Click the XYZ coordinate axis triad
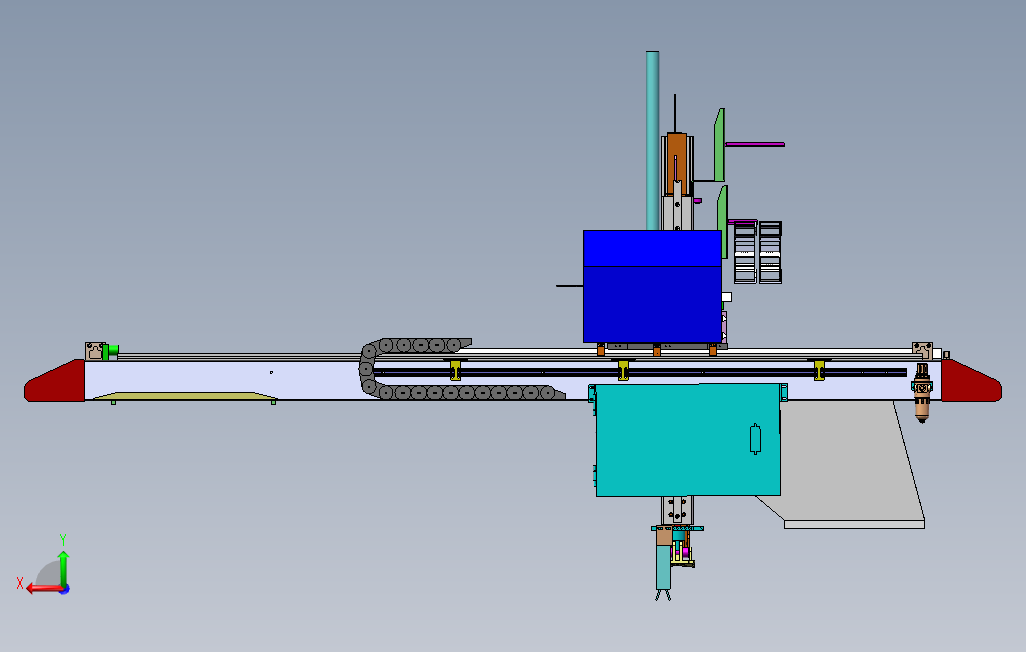This screenshot has height=652, width=1026. [x=44, y=566]
